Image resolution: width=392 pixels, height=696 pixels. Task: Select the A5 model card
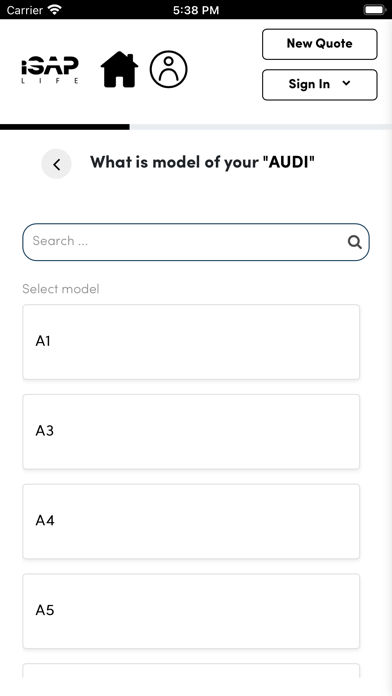(191, 611)
